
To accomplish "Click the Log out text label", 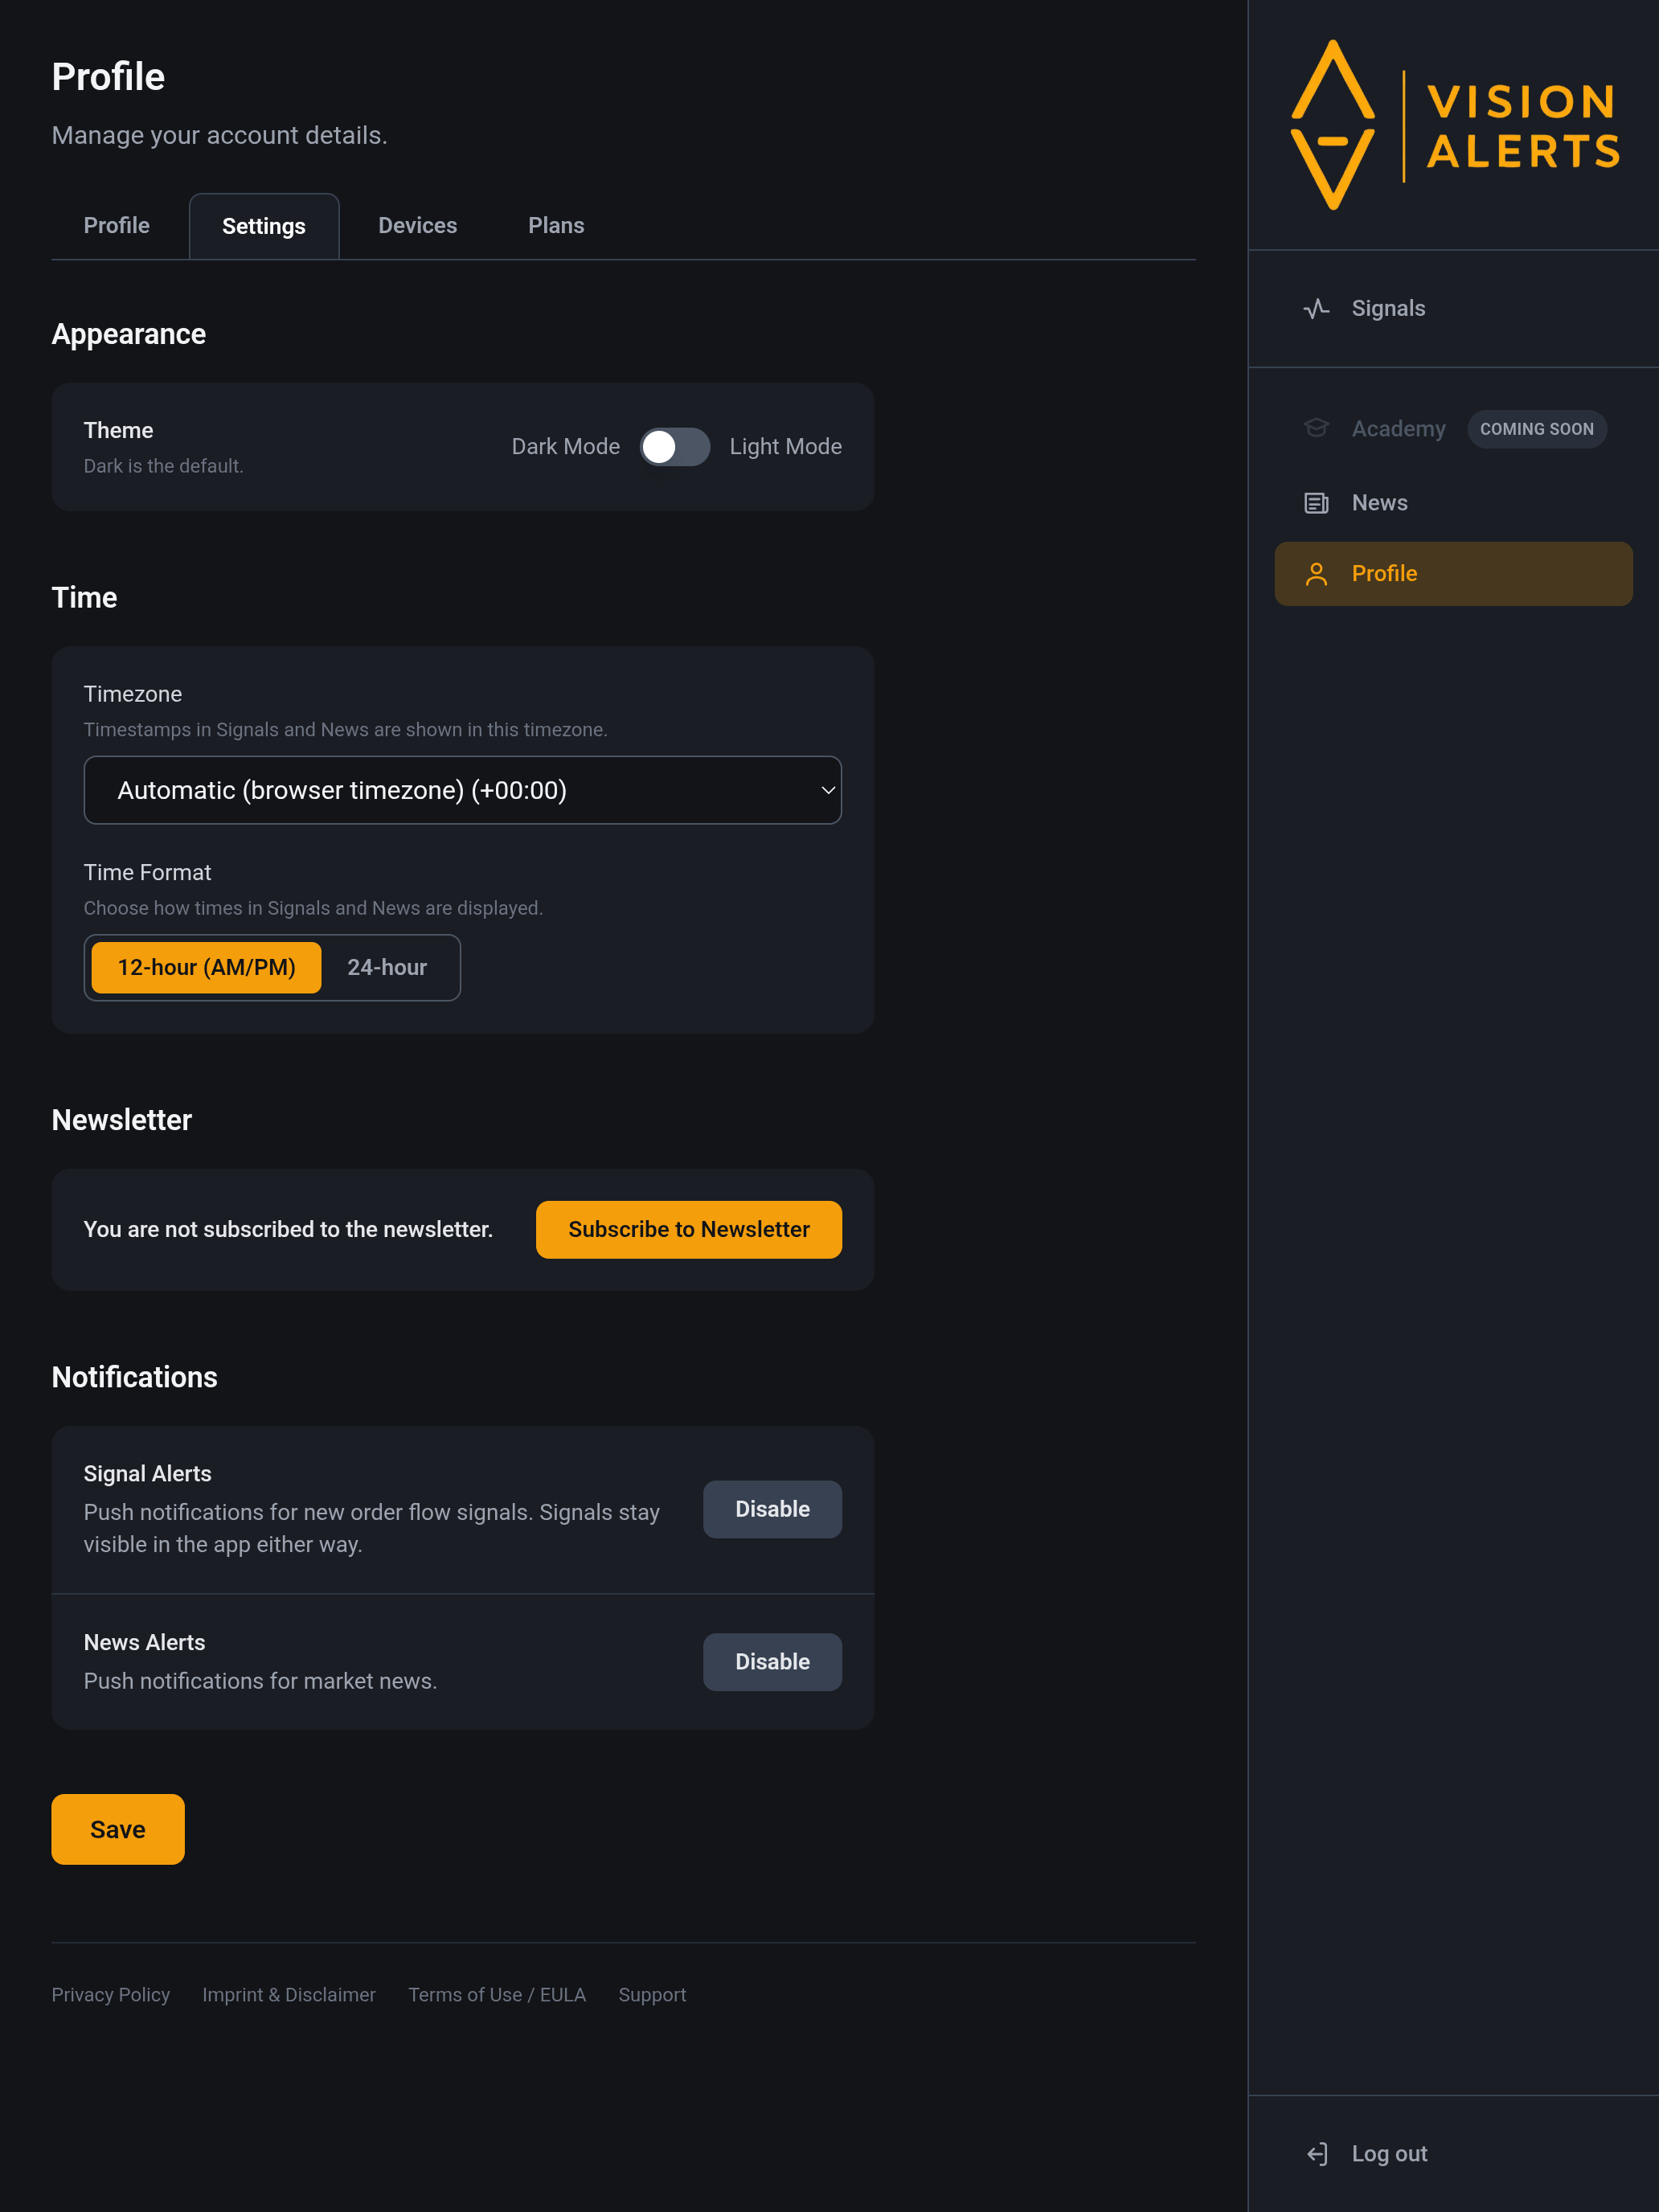I will [x=1389, y=2154].
